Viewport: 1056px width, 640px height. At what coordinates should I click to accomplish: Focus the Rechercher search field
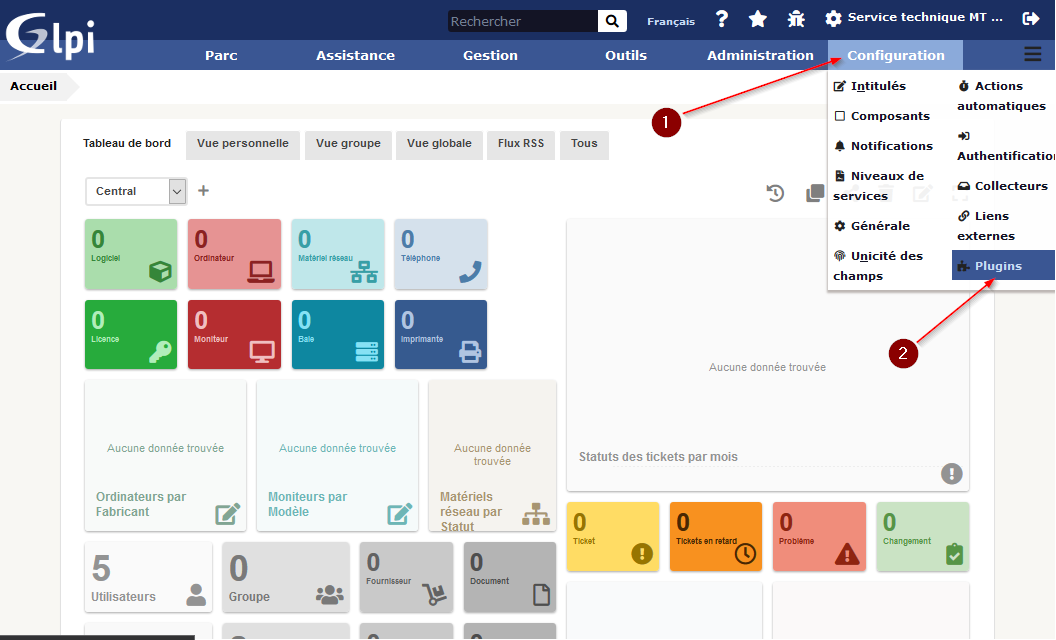(x=520, y=21)
